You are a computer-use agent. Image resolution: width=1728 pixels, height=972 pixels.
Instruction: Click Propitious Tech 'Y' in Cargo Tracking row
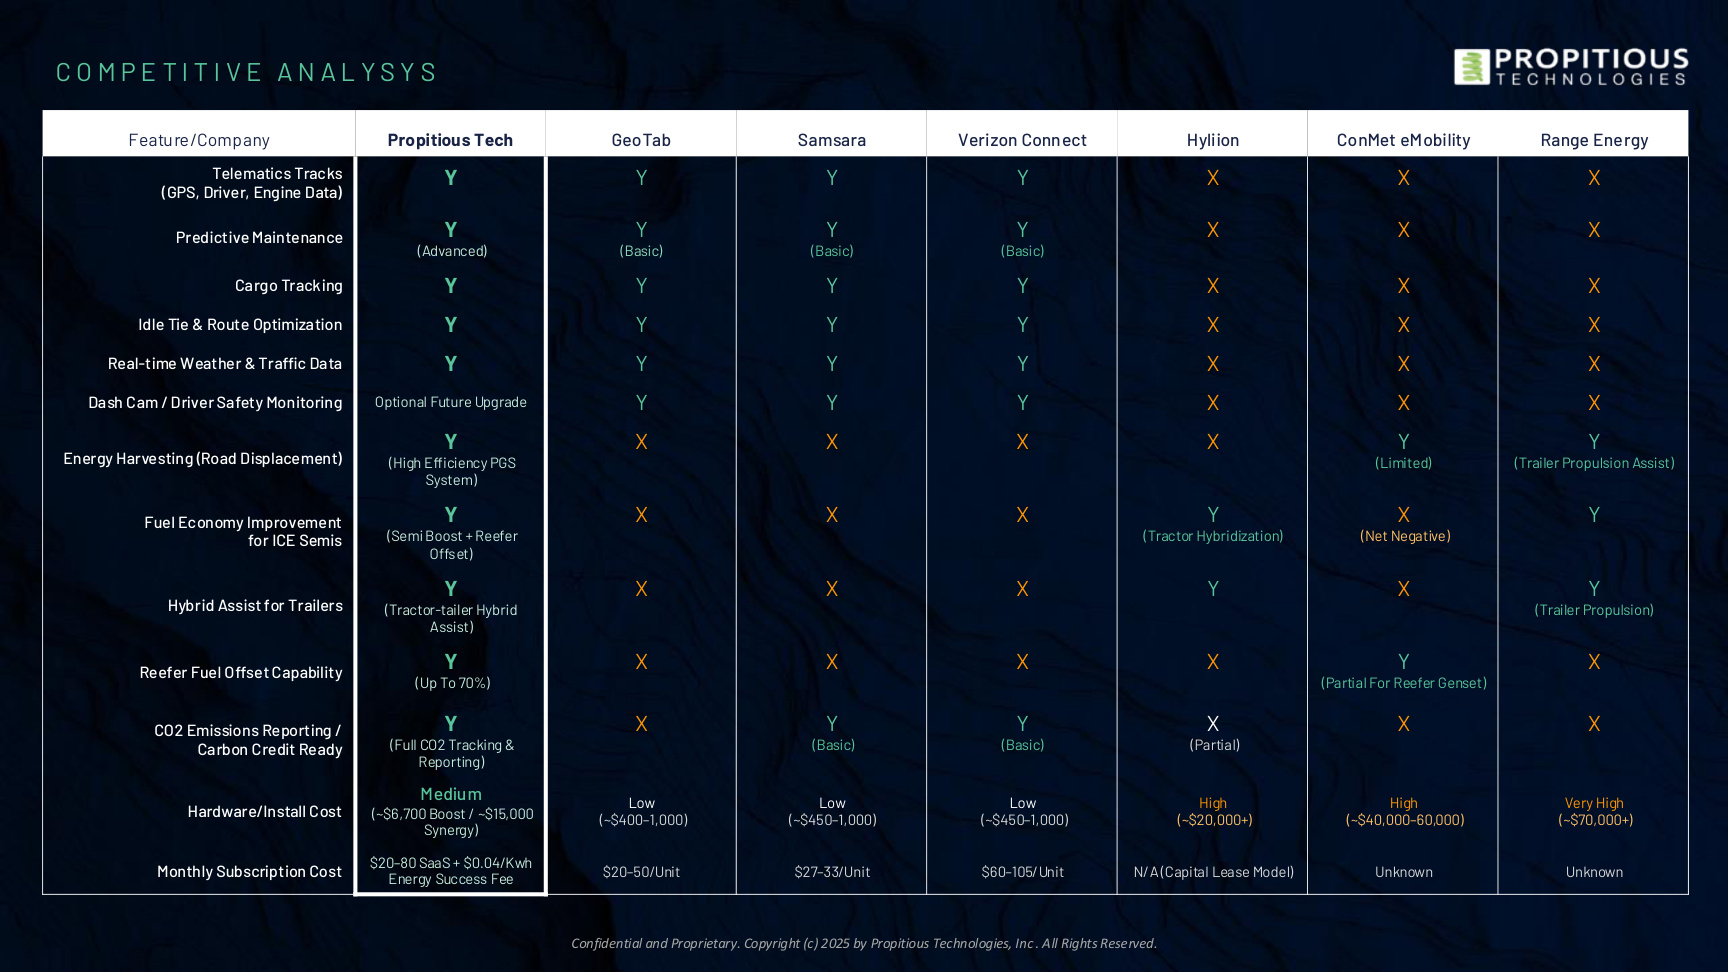(451, 286)
